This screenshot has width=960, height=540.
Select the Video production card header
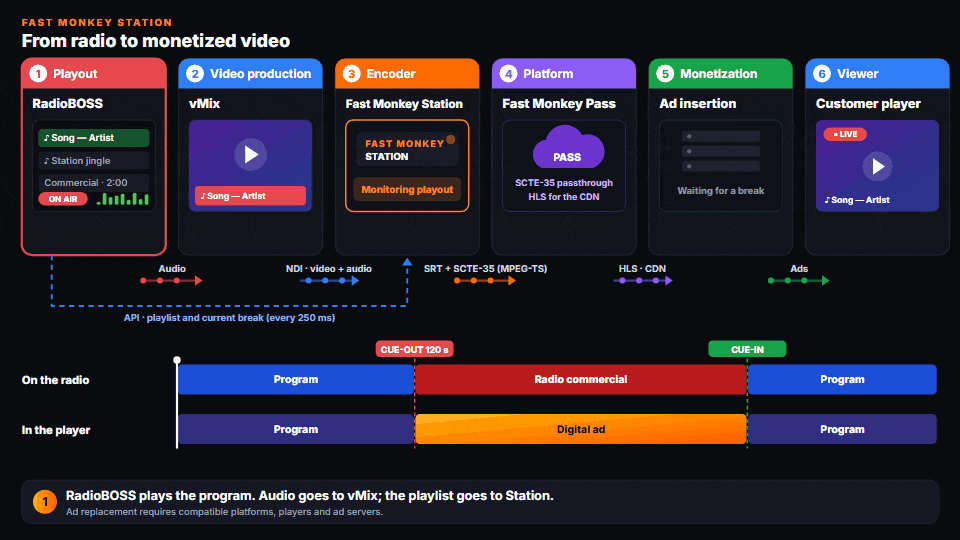click(x=250, y=73)
